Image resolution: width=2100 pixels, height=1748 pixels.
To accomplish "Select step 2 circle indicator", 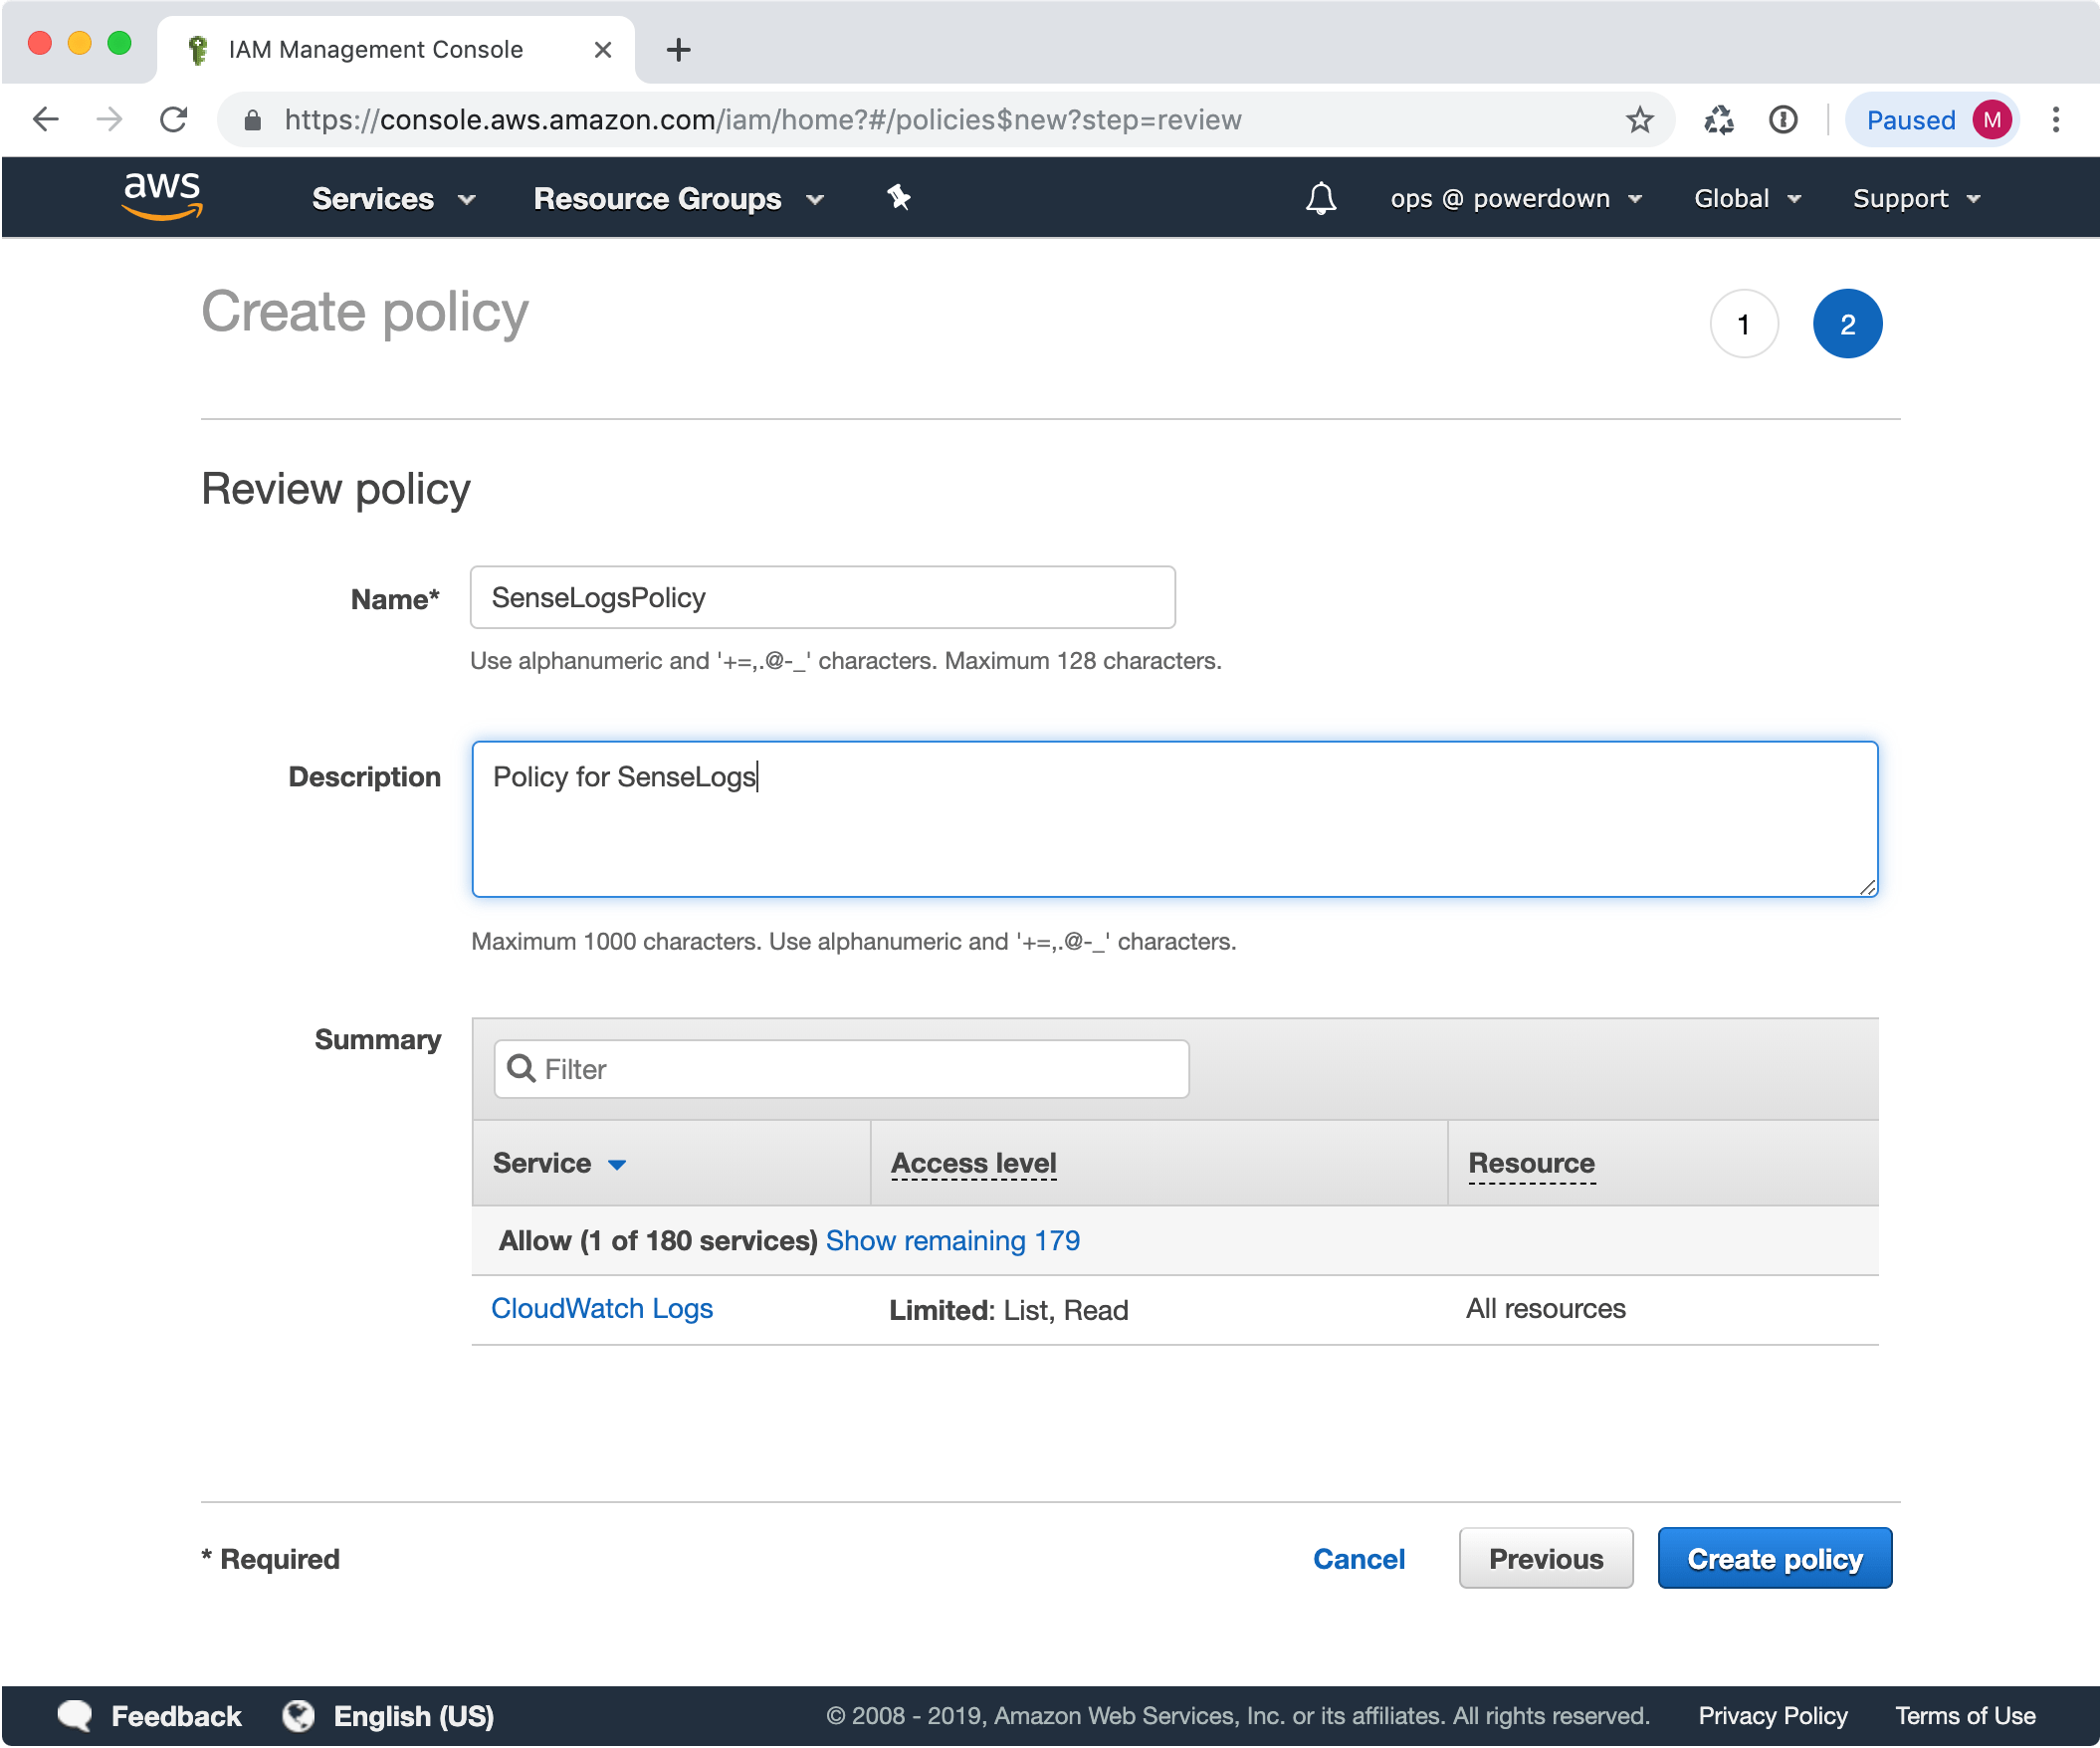I will click(1847, 324).
